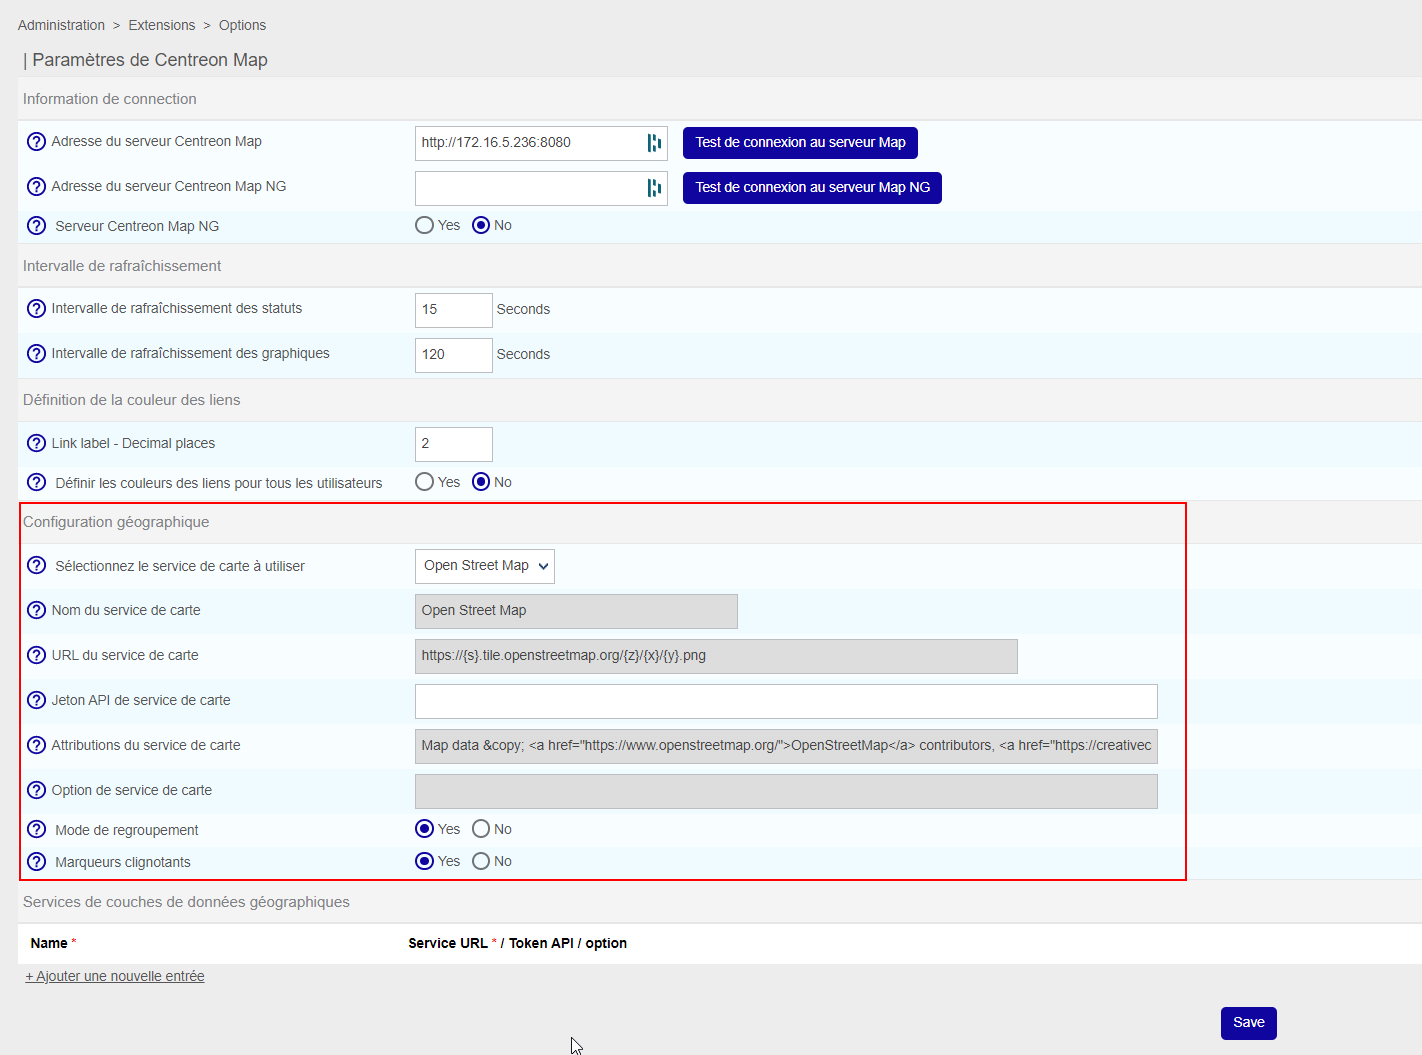Click help icon for URL du service de carte

36,655
